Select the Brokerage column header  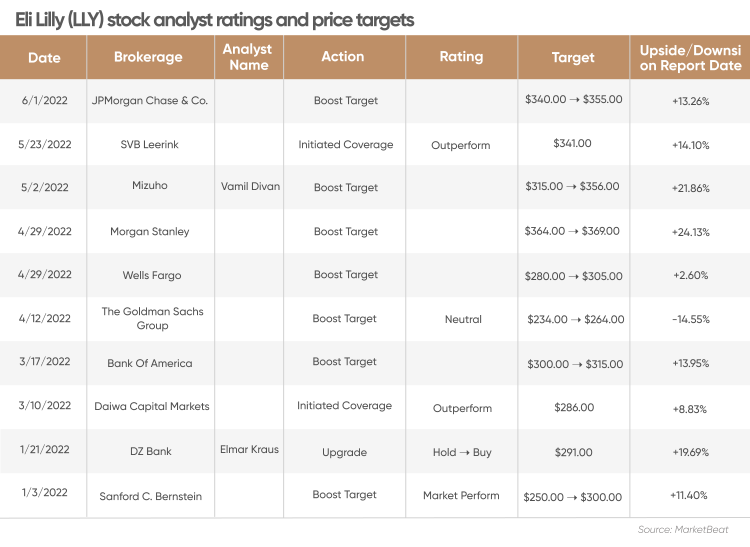tap(148, 57)
